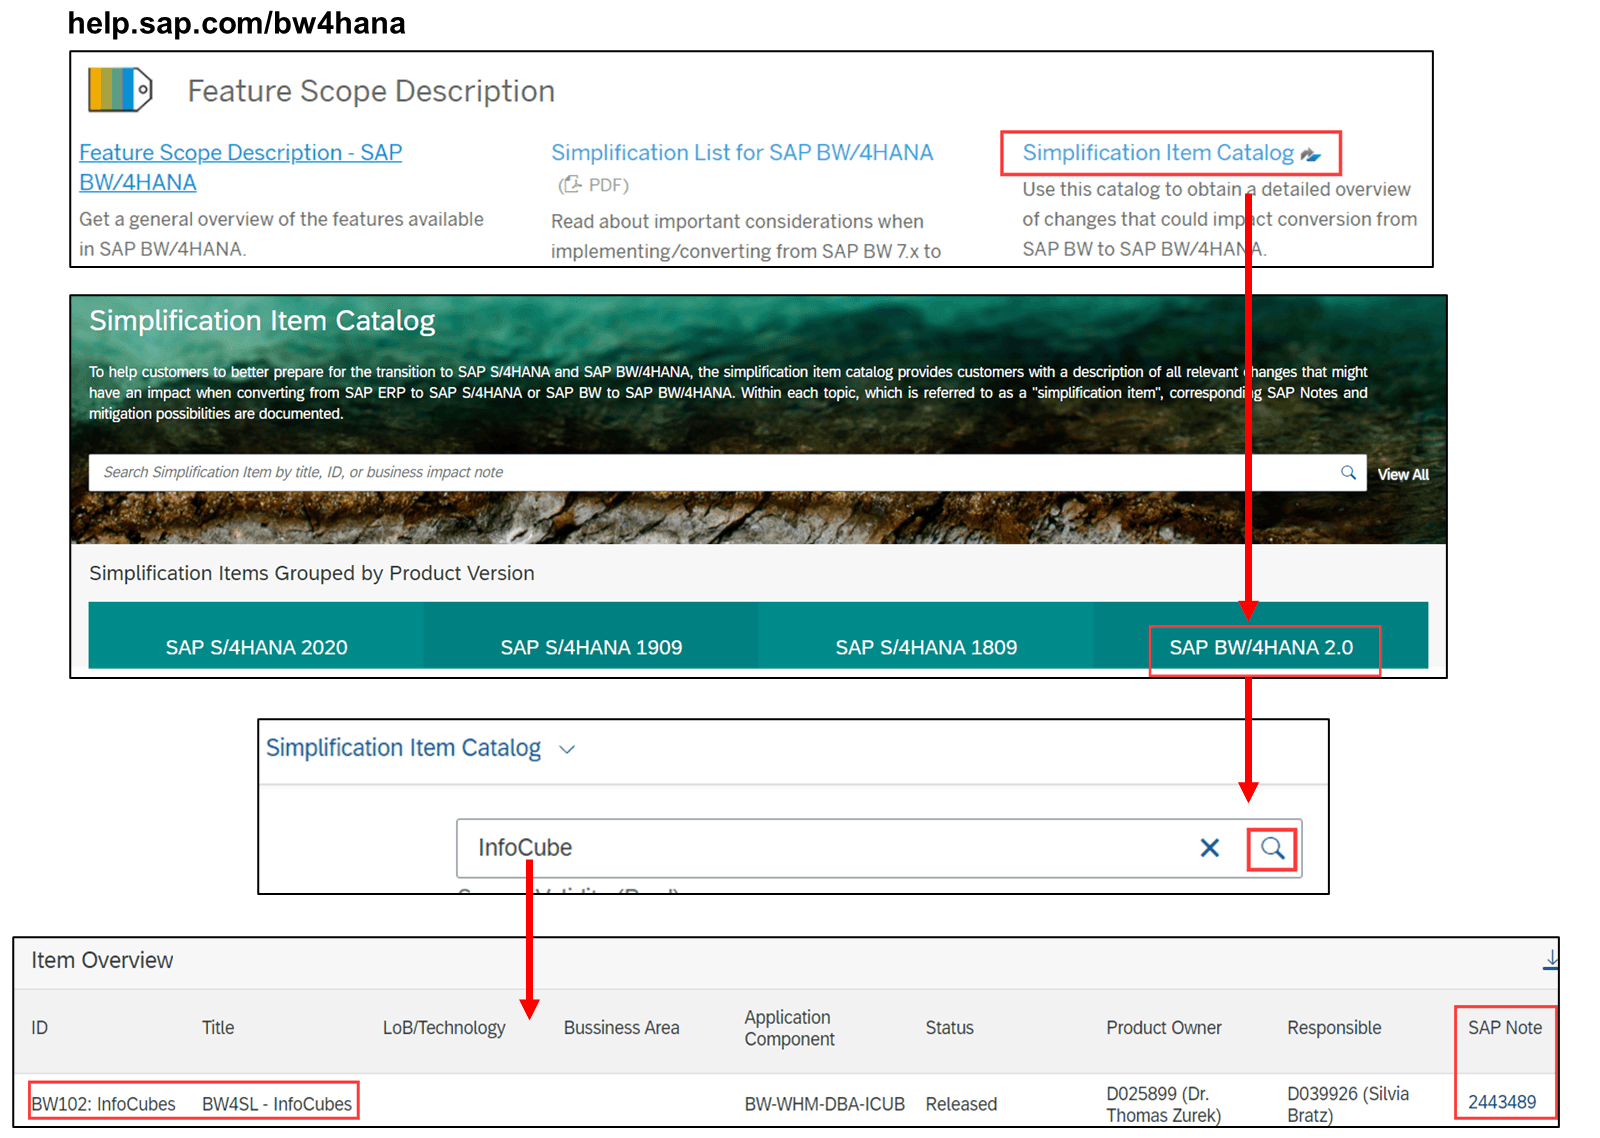1600x1138 pixels.
Task: Select the SAP S/4HANA 2020 tile
Action: click(x=256, y=636)
